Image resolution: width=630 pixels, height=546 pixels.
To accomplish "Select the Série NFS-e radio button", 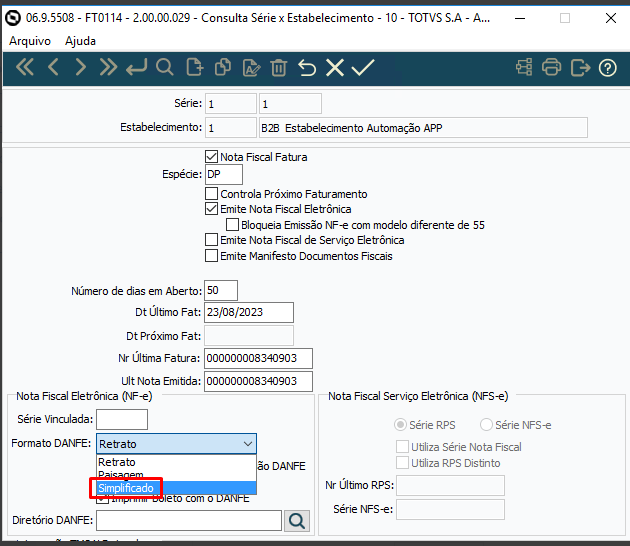I will (x=486, y=425).
